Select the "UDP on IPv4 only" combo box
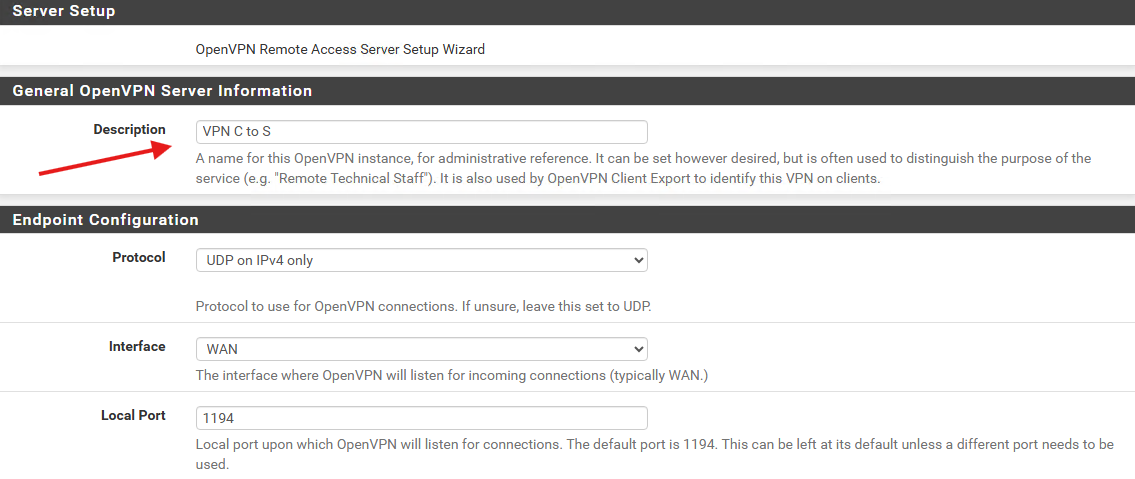 421,260
